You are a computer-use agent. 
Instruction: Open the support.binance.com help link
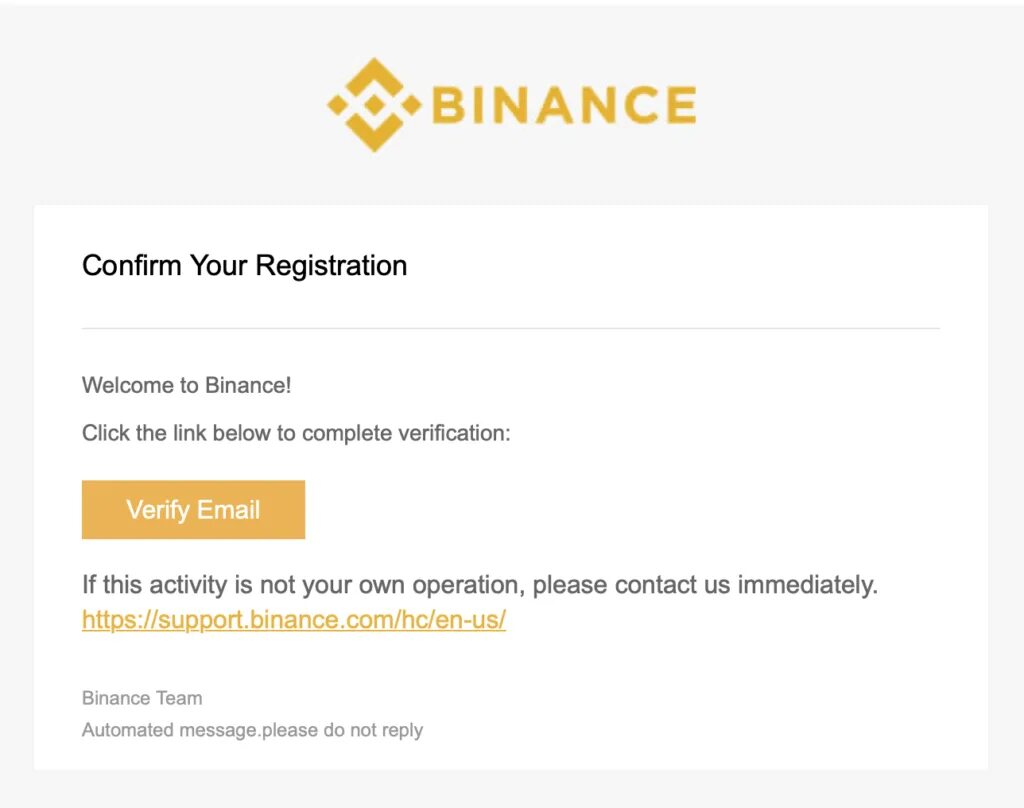pyautogui.click(x=293, y=620)
